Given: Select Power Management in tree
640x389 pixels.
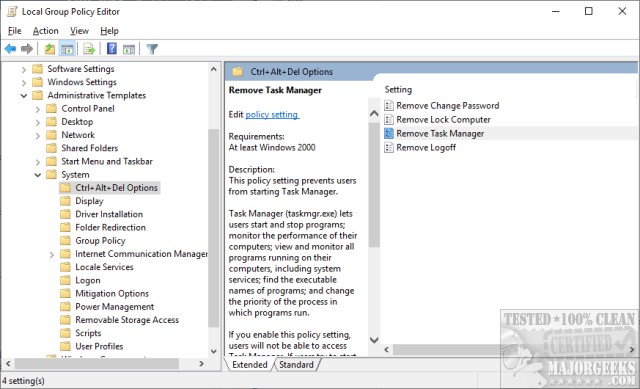Looking at the screenshot, I should pos(115,307).
